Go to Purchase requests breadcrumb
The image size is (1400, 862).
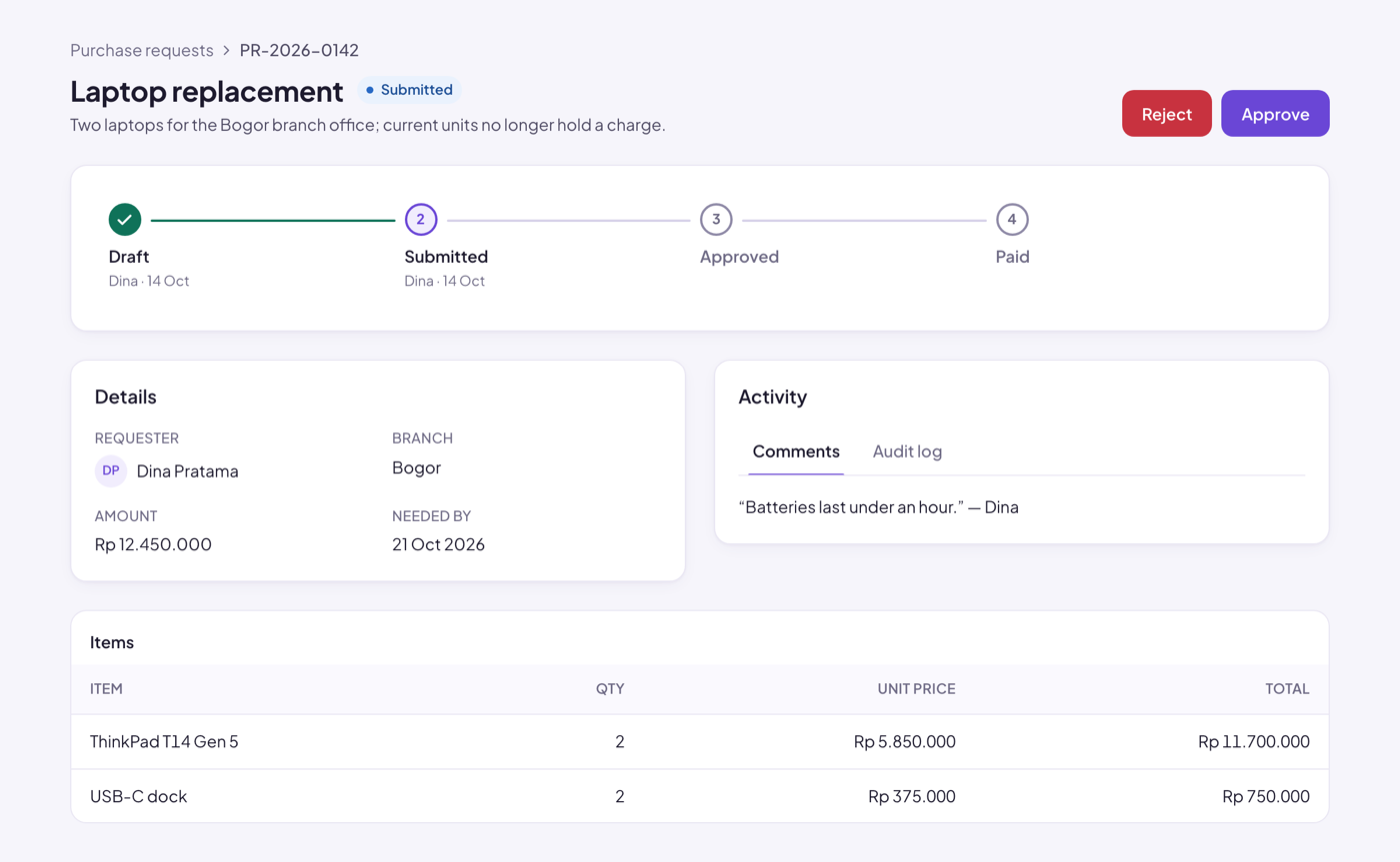(142, 50)
